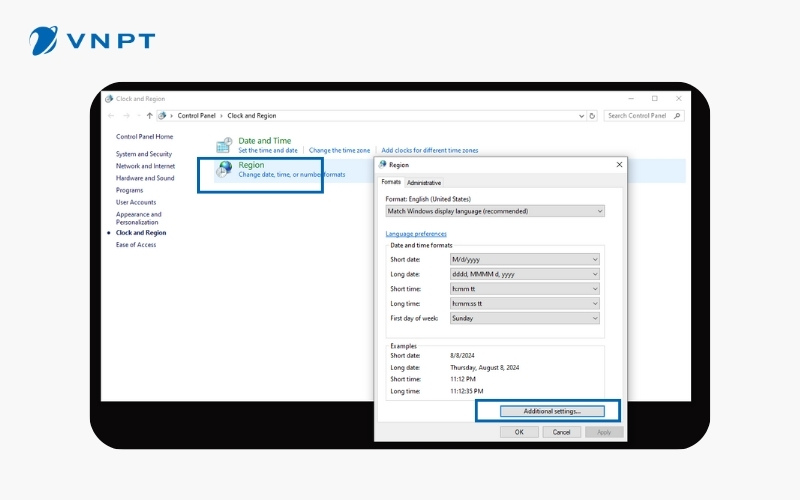Close the Region dialog window
This screenshot has width=800, height=500.
[x=619, y=164]
